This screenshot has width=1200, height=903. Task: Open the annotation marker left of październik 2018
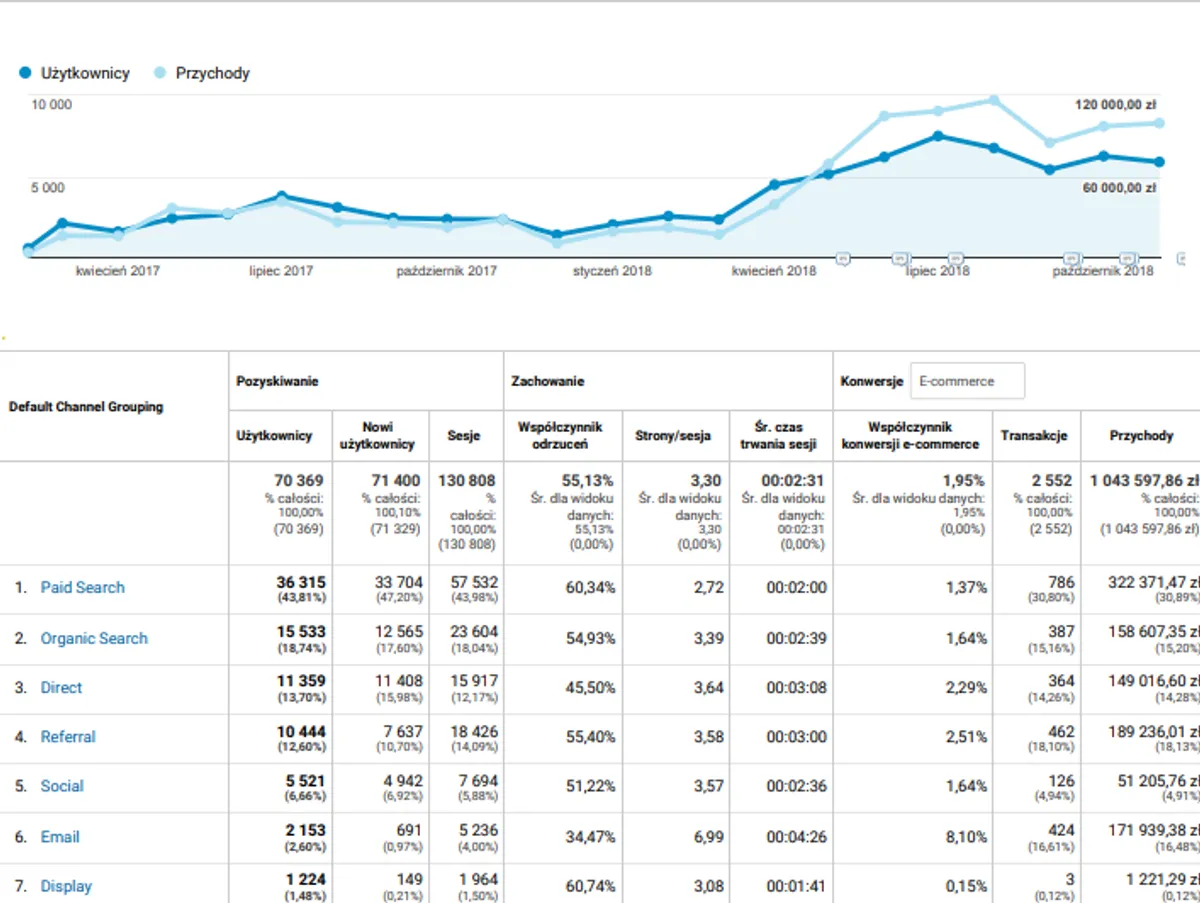click(x=1072, y=257)
